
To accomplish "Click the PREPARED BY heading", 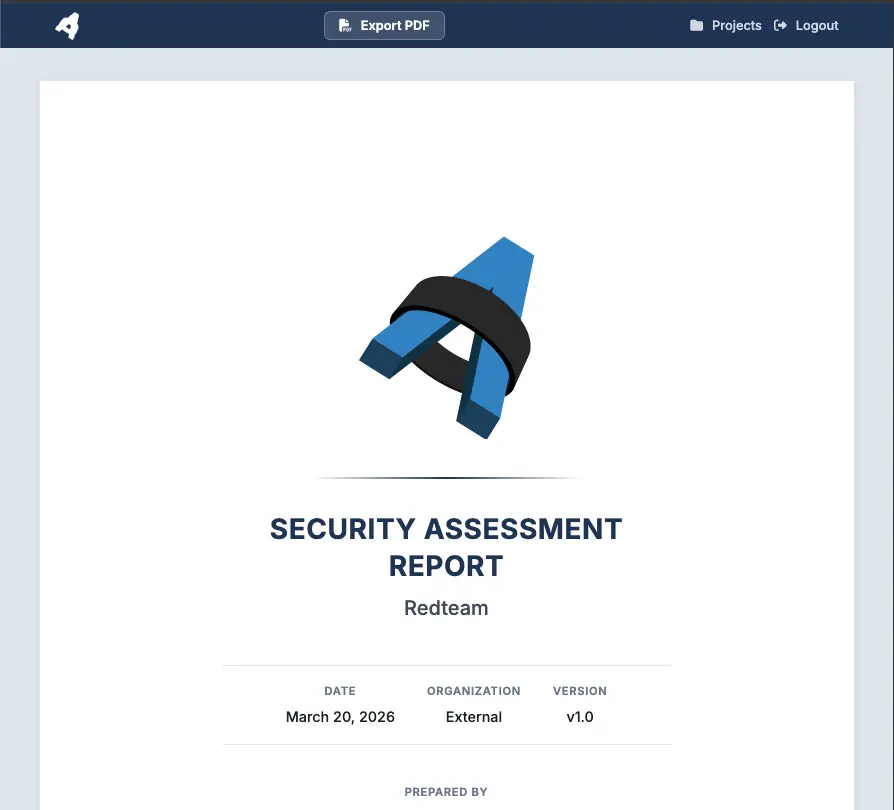I will [x=446, y=791].
